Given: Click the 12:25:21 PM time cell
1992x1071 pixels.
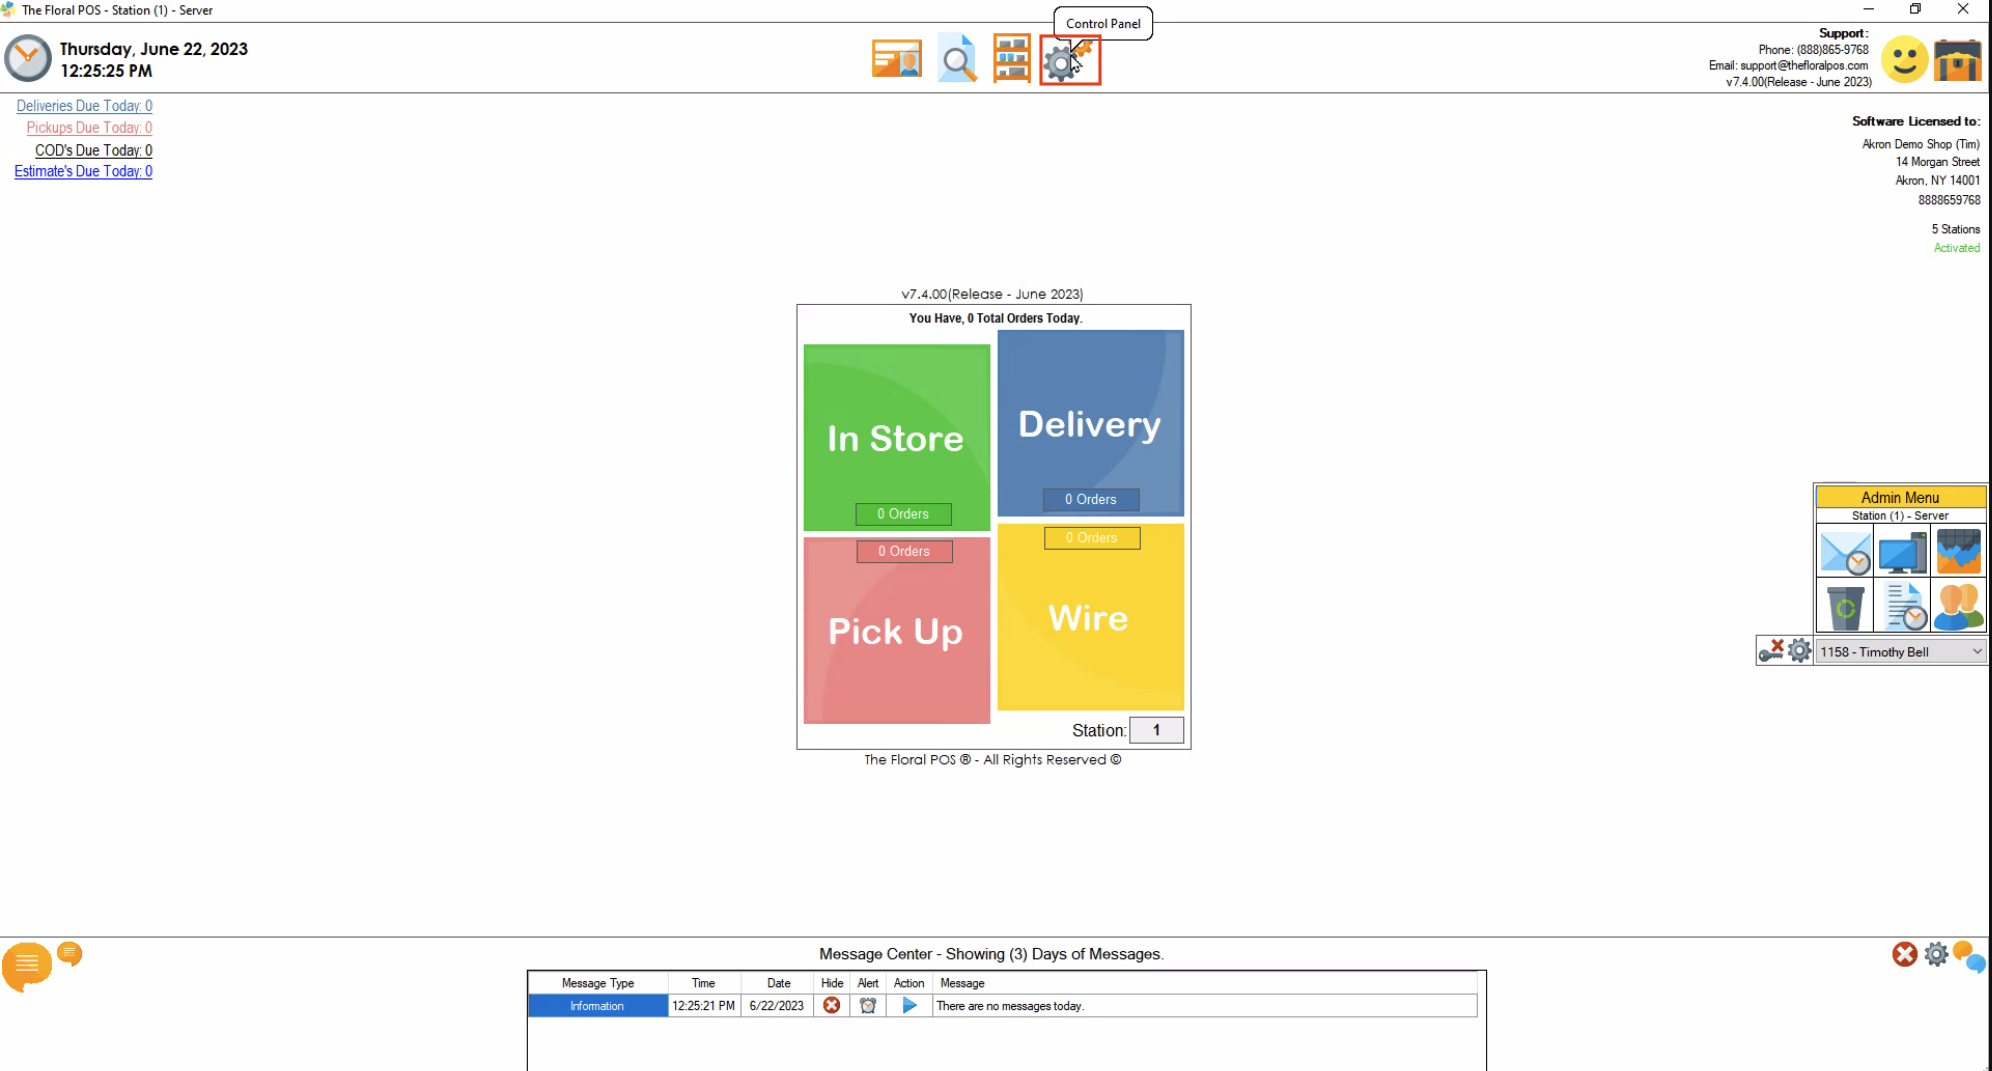Looking at the screenshot, I should coord(703,1006).
